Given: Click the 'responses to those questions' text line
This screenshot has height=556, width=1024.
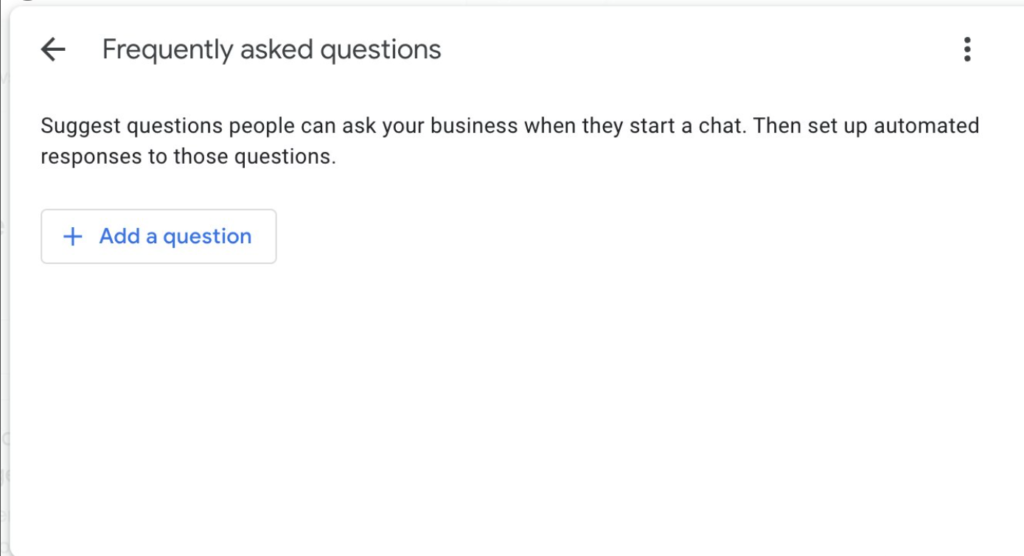Looking at the screenshot, I should click(188, 157).
